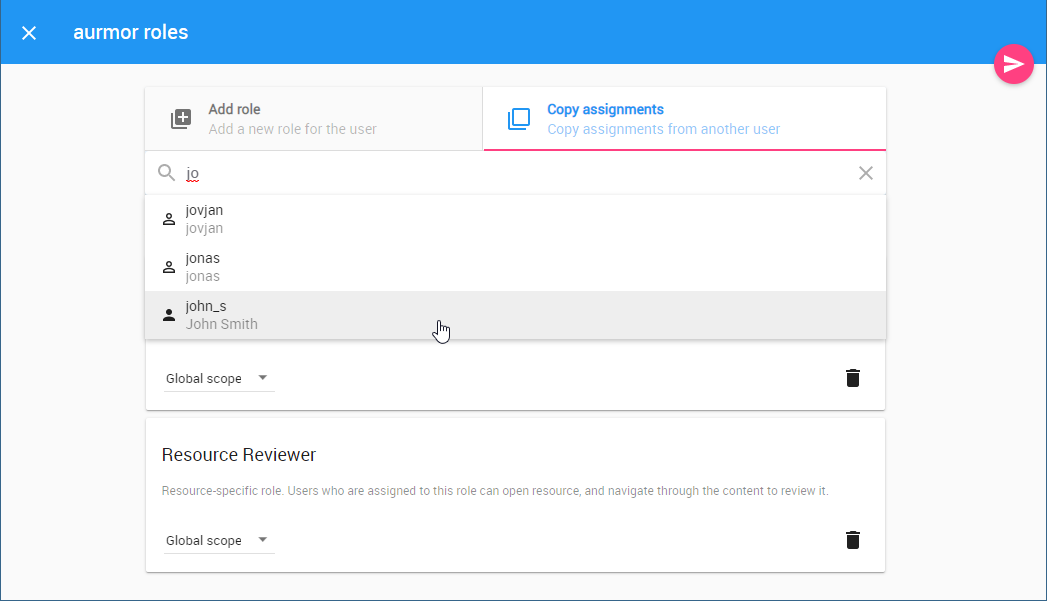Click the Add role plus icon
This screenshot has width=1047, height=601.
point(181,119)
